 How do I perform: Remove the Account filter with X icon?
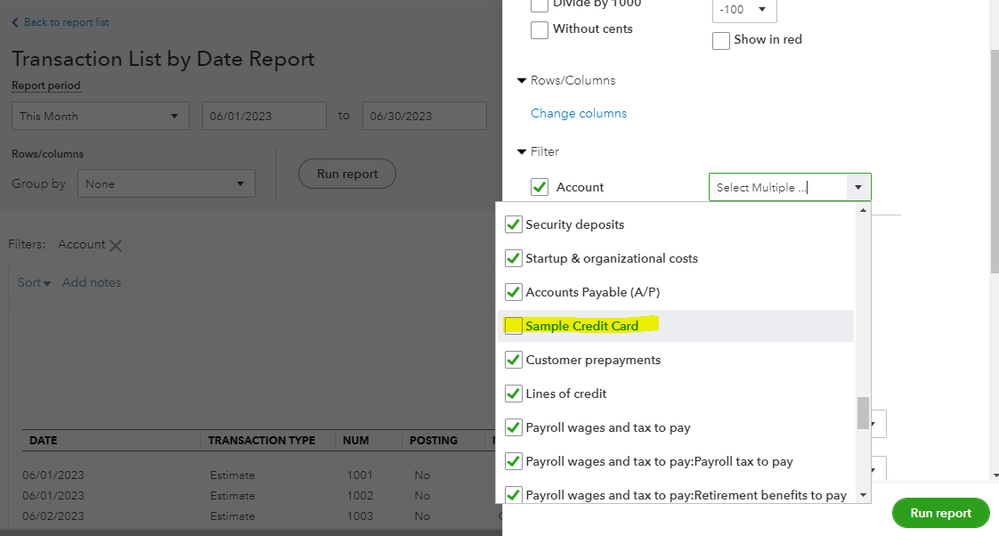(x=115, y=245)
